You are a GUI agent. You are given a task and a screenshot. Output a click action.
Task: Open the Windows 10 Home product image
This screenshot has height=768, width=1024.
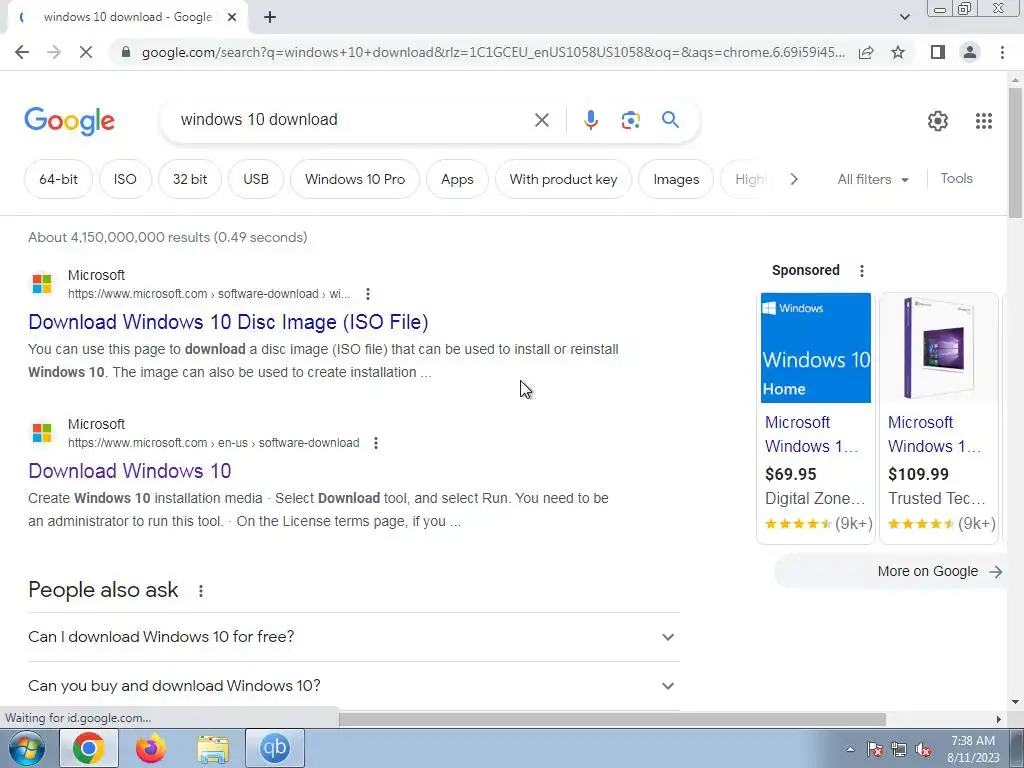pyautogui.click(x=816, y=348)
